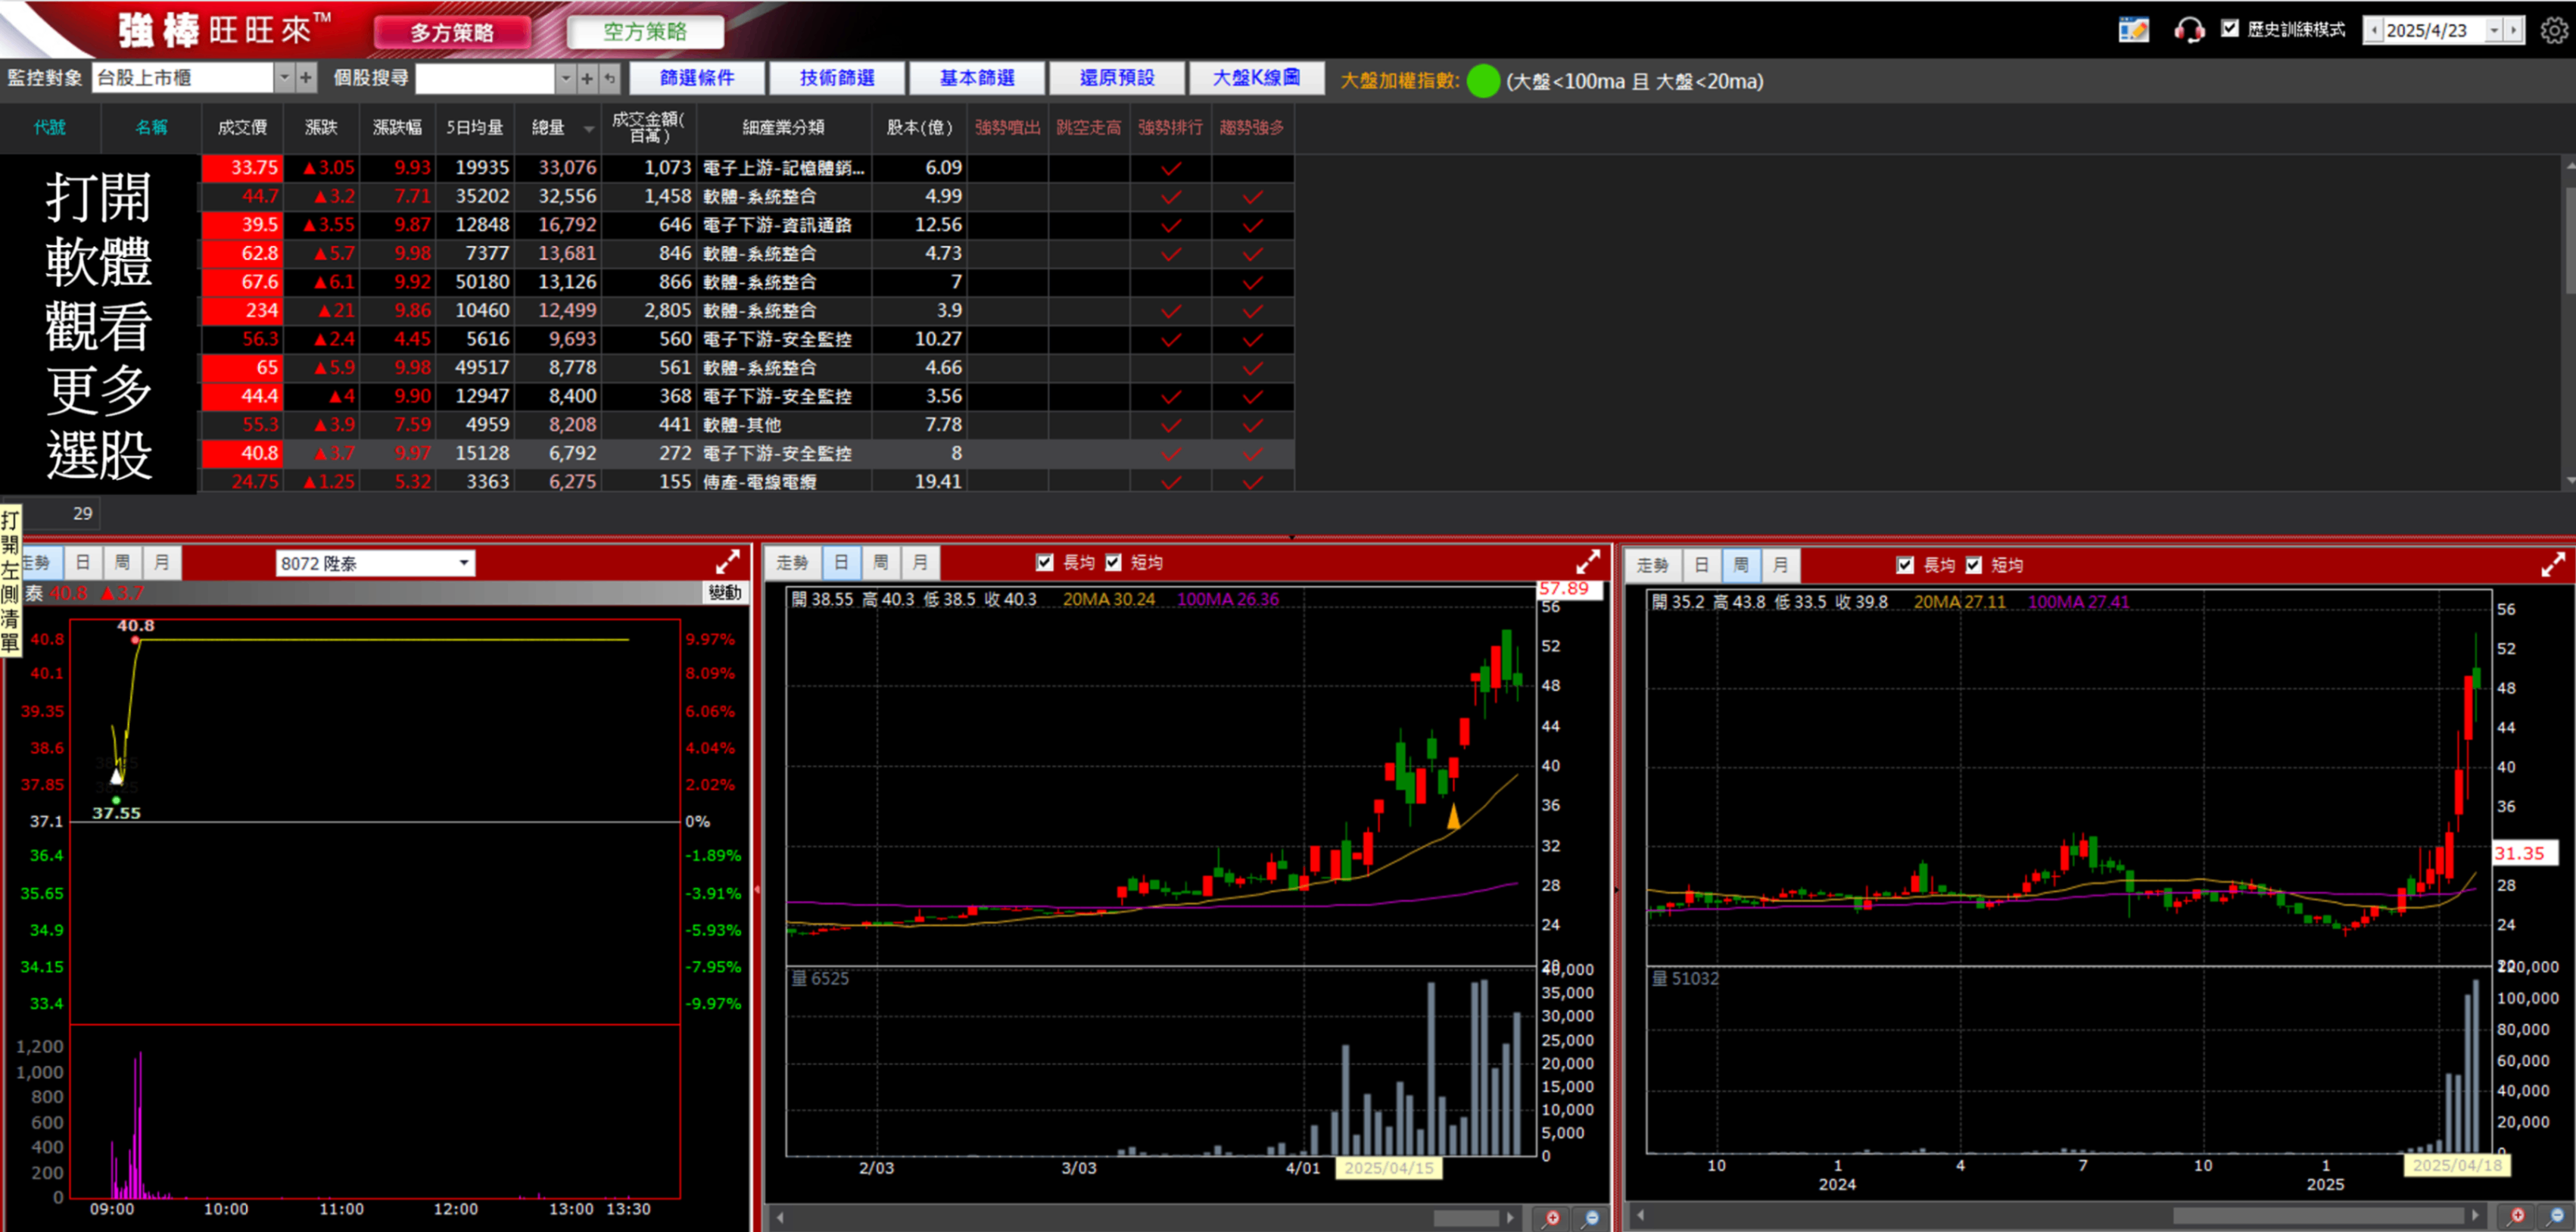Click the yellow arrow marker on daily chart
This screenshot has width=2576, height=1232.
1453,817
